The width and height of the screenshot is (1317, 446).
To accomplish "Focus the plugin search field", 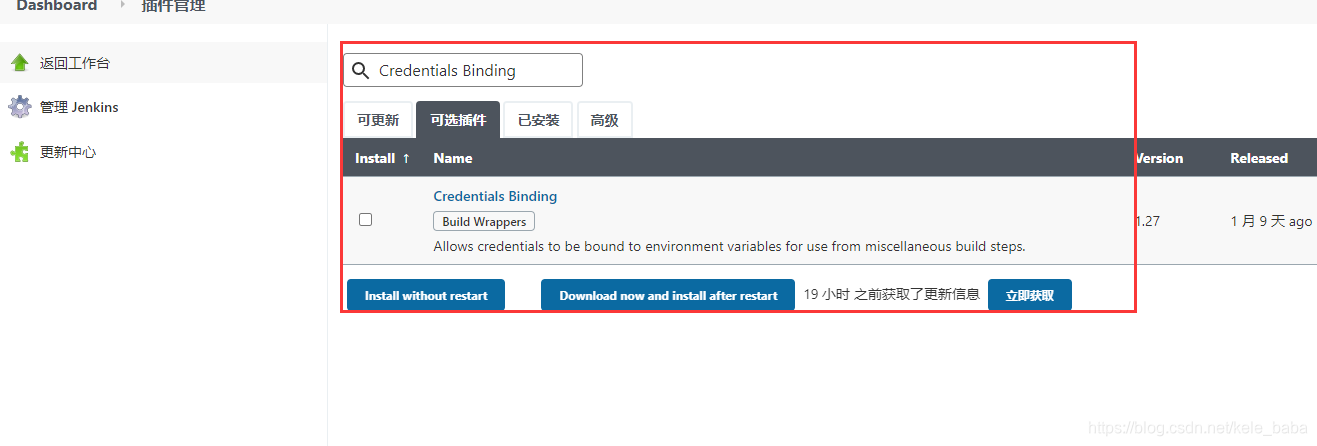I will click(x=463, y=70).
